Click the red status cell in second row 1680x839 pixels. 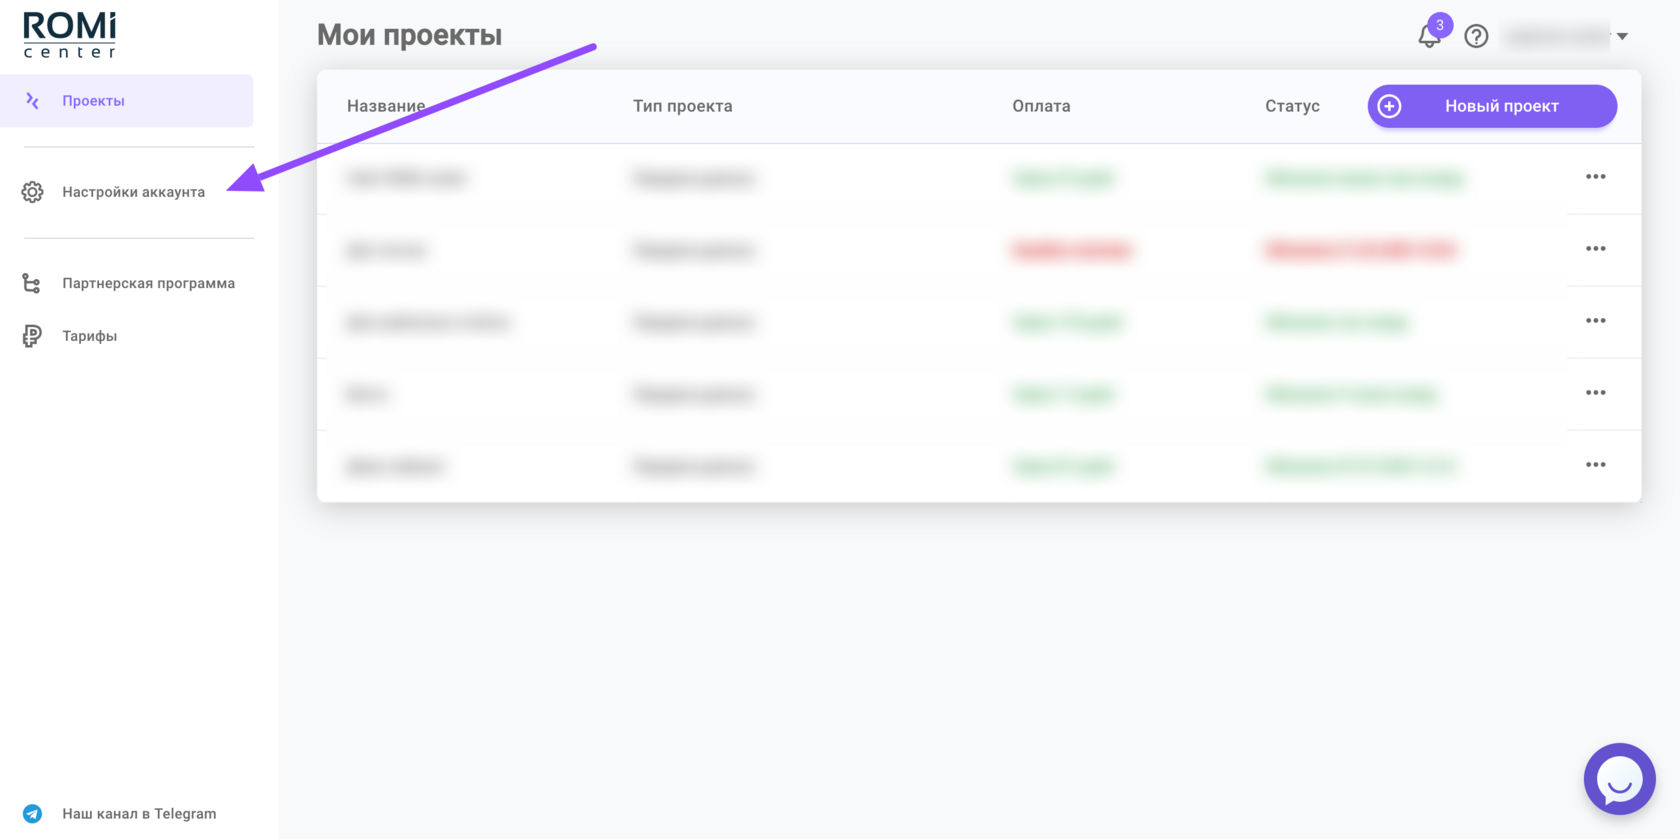point(1361,250)
